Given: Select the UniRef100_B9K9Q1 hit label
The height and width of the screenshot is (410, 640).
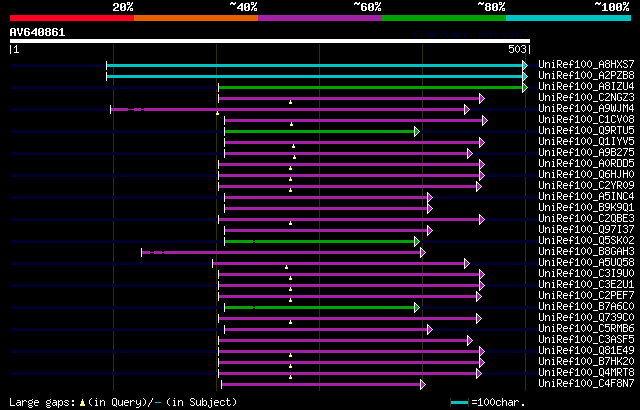Looking at the screenshot, I should [x=586, y=208].
